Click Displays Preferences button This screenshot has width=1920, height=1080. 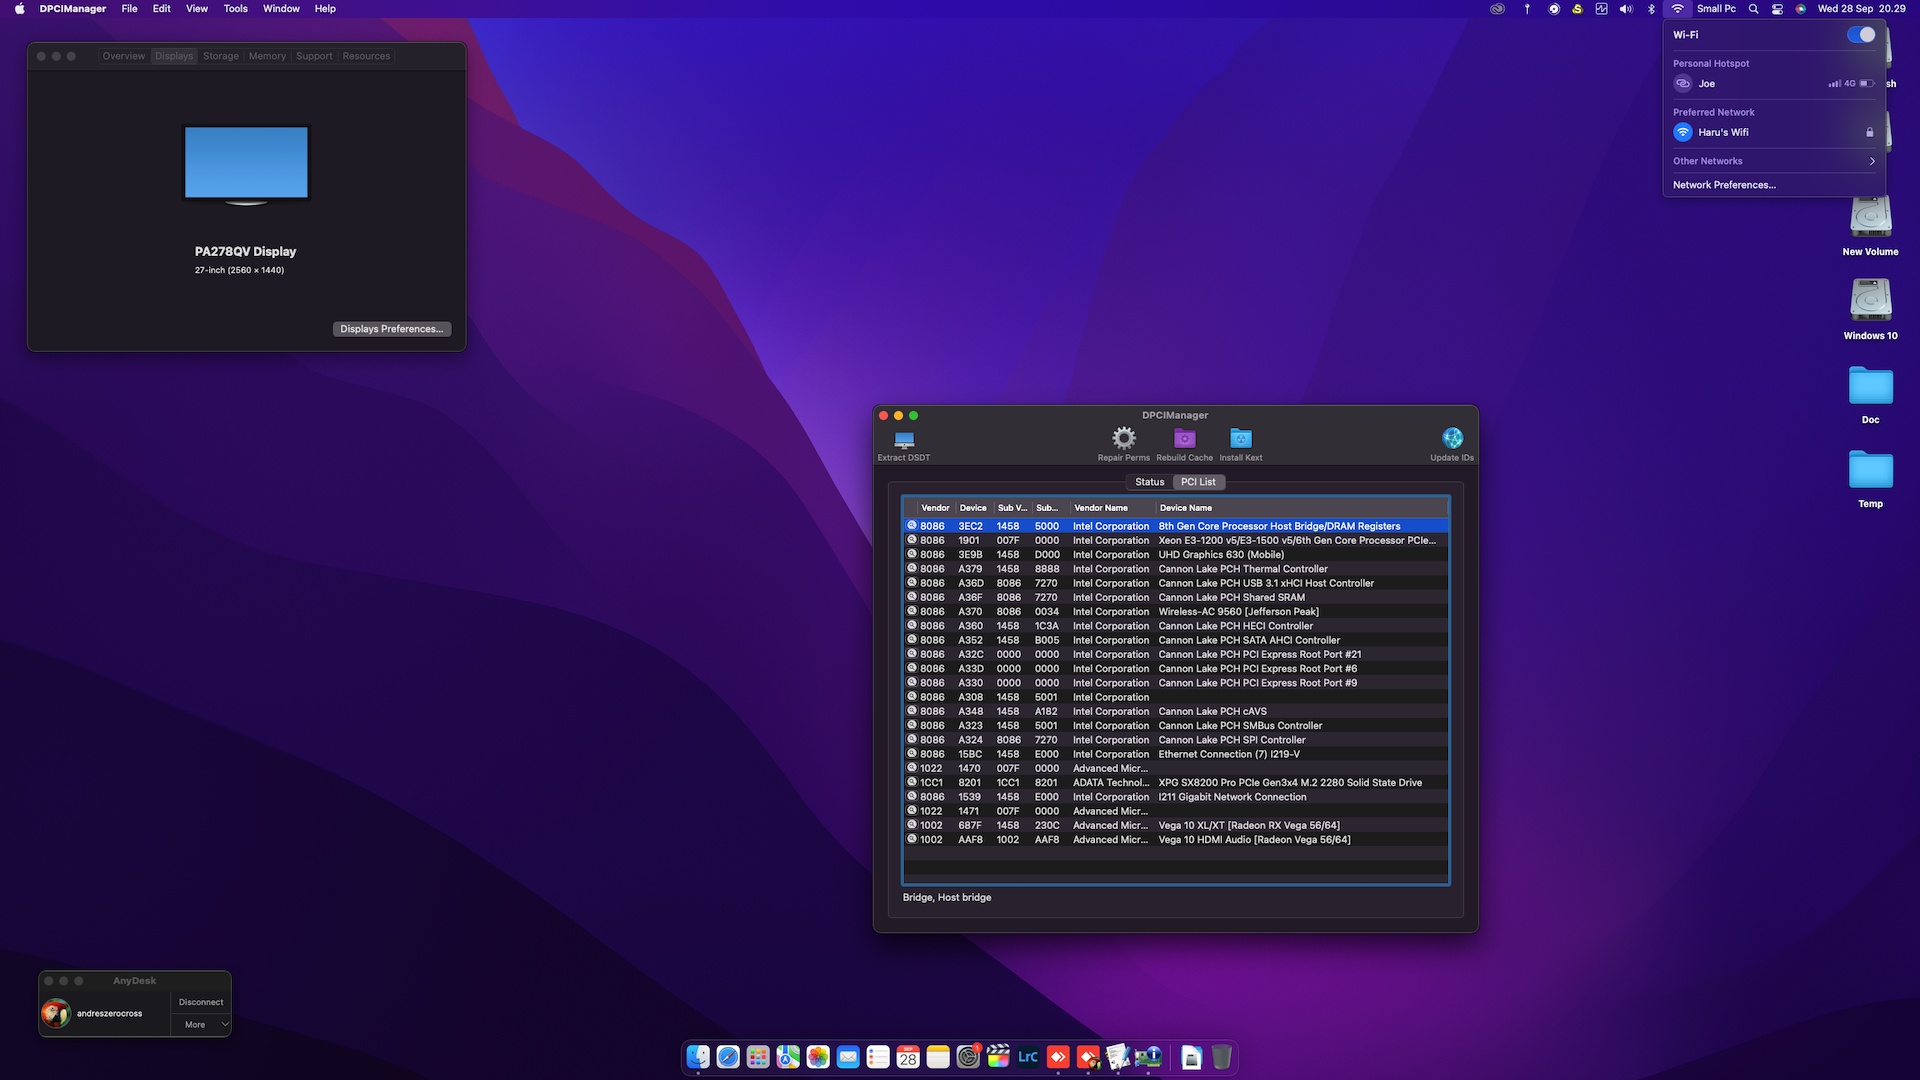tap(391, 329)
